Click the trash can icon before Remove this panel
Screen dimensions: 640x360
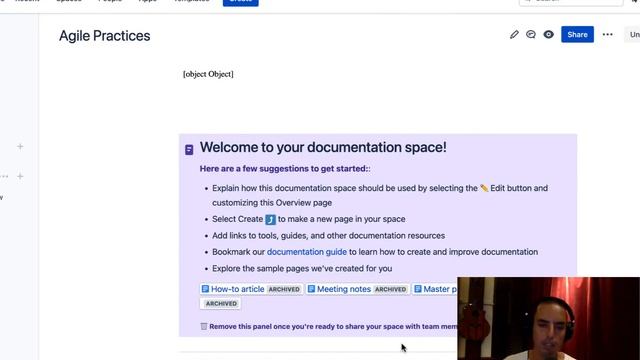(x=204, y=326)
